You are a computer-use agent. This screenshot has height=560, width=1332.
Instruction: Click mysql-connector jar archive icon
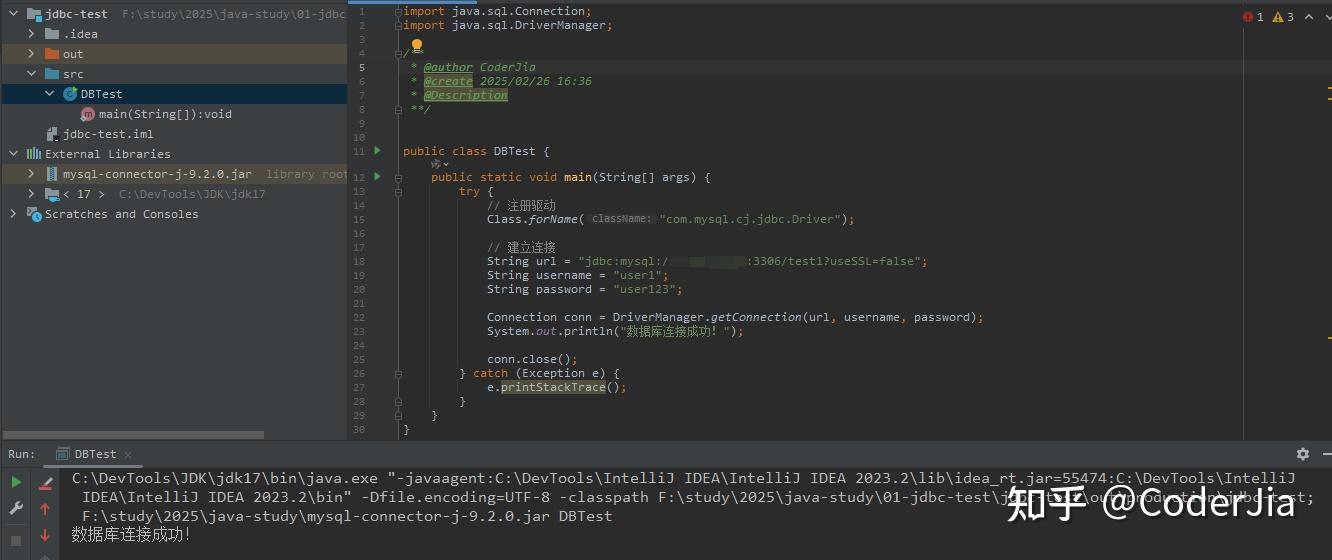point(52,174)
